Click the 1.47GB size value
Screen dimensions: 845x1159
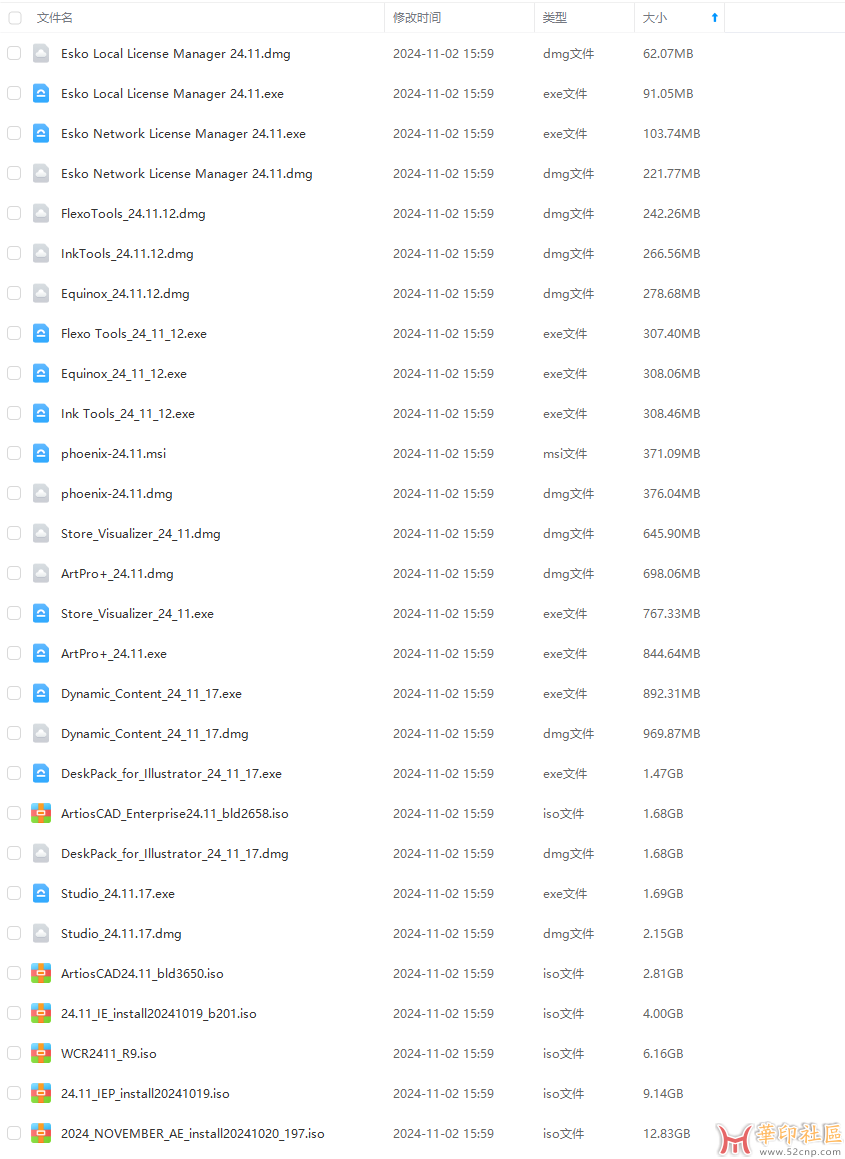point(662,774)
